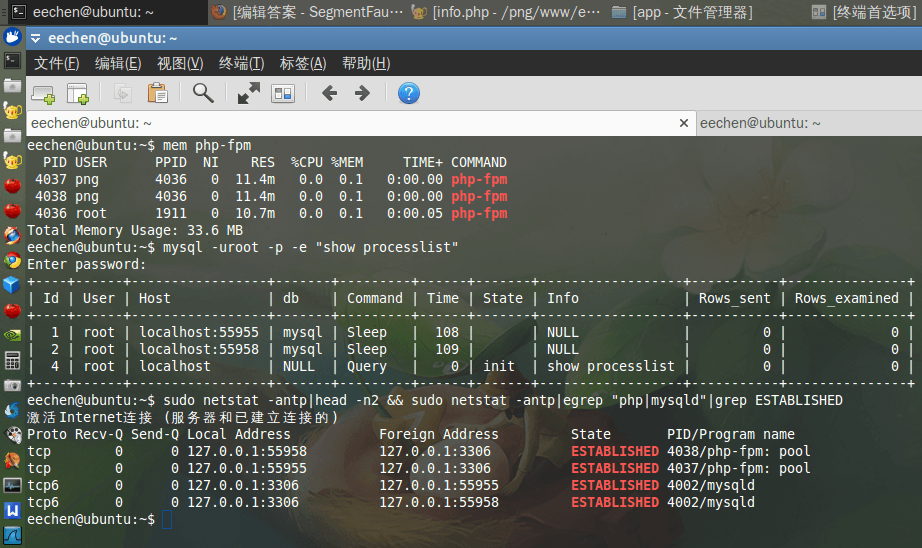Click the greyed-out Copy toolbar icon

coord(122,93)
